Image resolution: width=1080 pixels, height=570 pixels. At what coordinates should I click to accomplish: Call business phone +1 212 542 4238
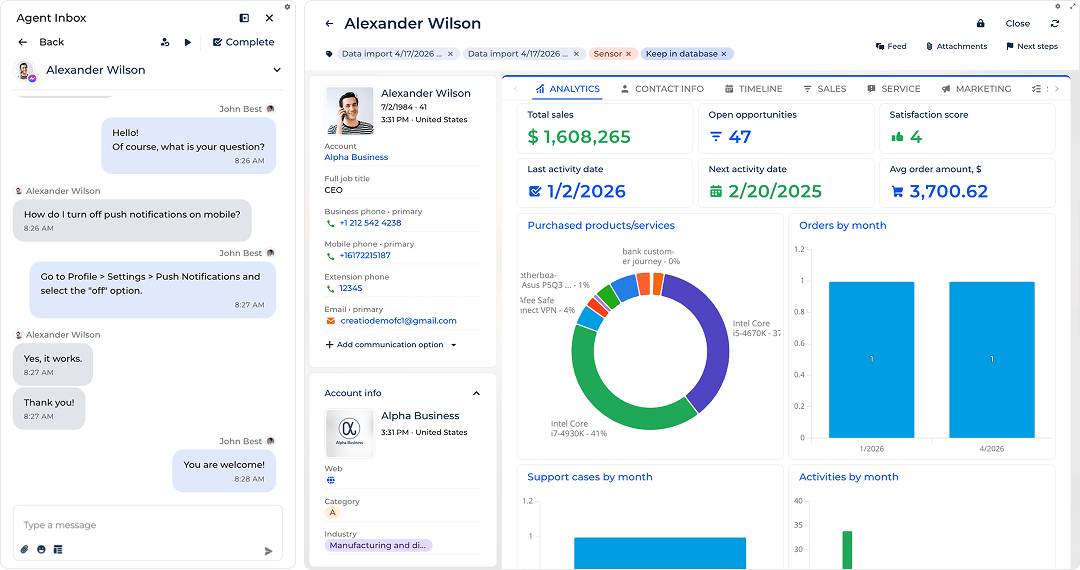(x=370, y=223)
